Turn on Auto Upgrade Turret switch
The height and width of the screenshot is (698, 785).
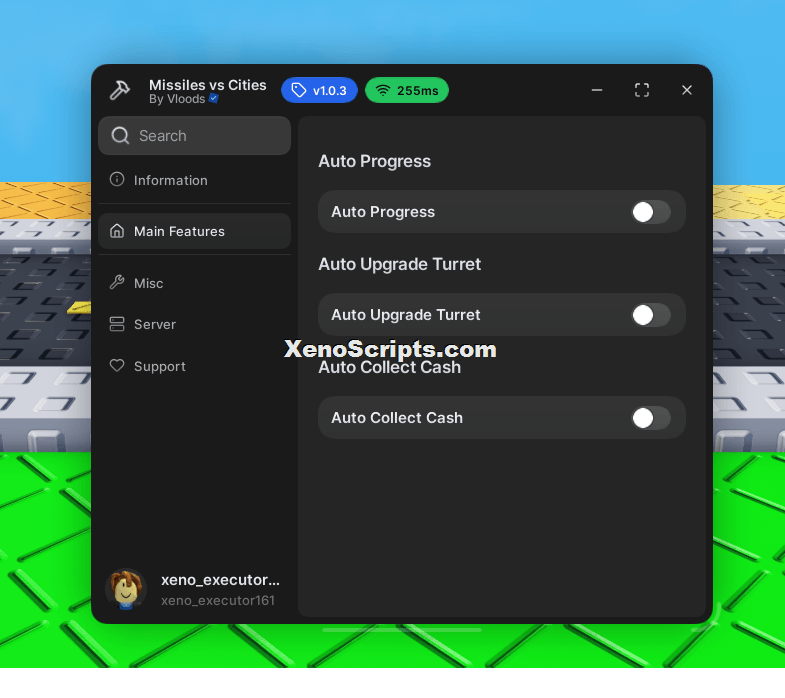(650, 315)
